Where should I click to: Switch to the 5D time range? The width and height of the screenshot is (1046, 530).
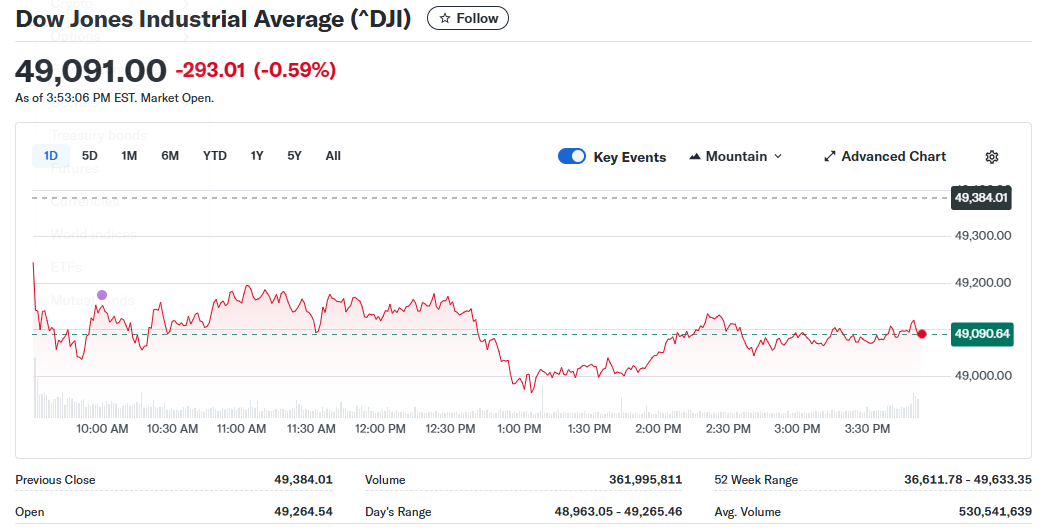tap(89, 156)
